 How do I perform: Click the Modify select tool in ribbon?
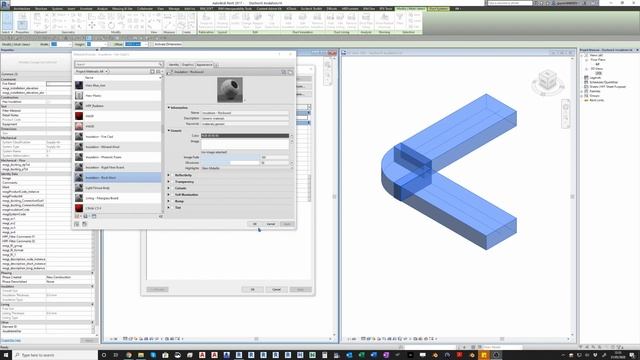[7, 21]
